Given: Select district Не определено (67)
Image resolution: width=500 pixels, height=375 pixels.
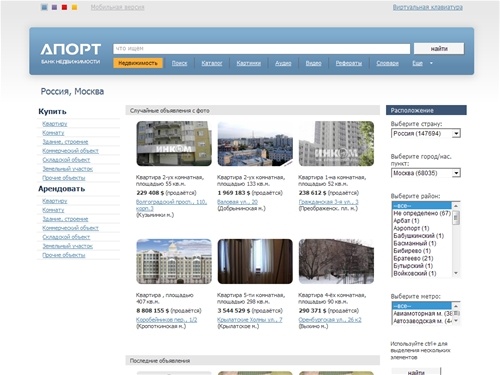Looking at the screenshot, I should [x=422, y=213].
